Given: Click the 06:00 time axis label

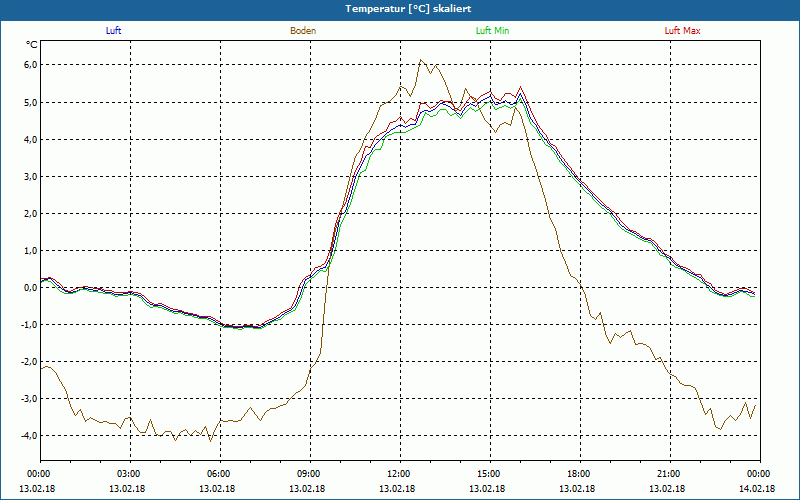Looking at the screenshot, I should click(x=220, y=474).
